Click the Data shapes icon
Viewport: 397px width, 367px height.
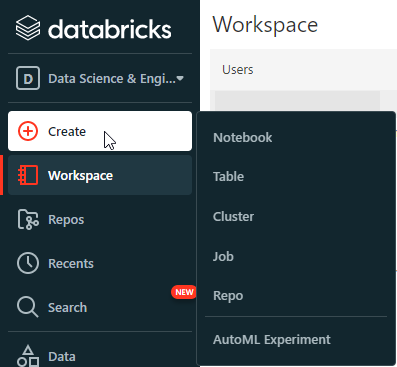coord(28,356)
